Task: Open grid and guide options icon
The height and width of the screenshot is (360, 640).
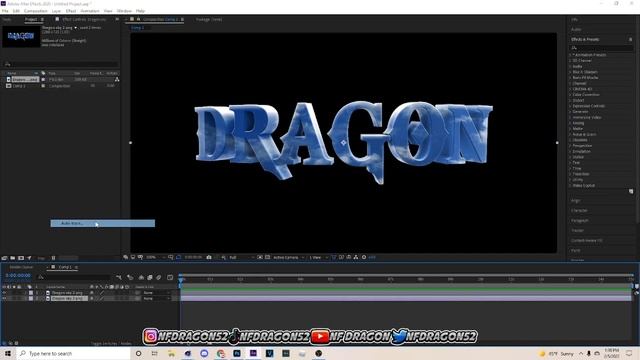Action: click(x=171, y=258)
